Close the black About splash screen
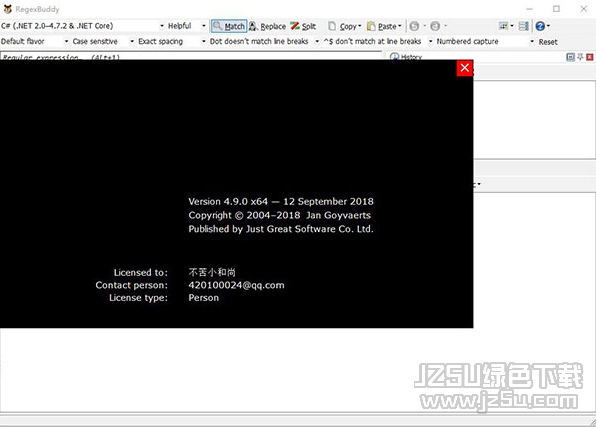Viewport: 596px width, 427px height. (464, 68)
